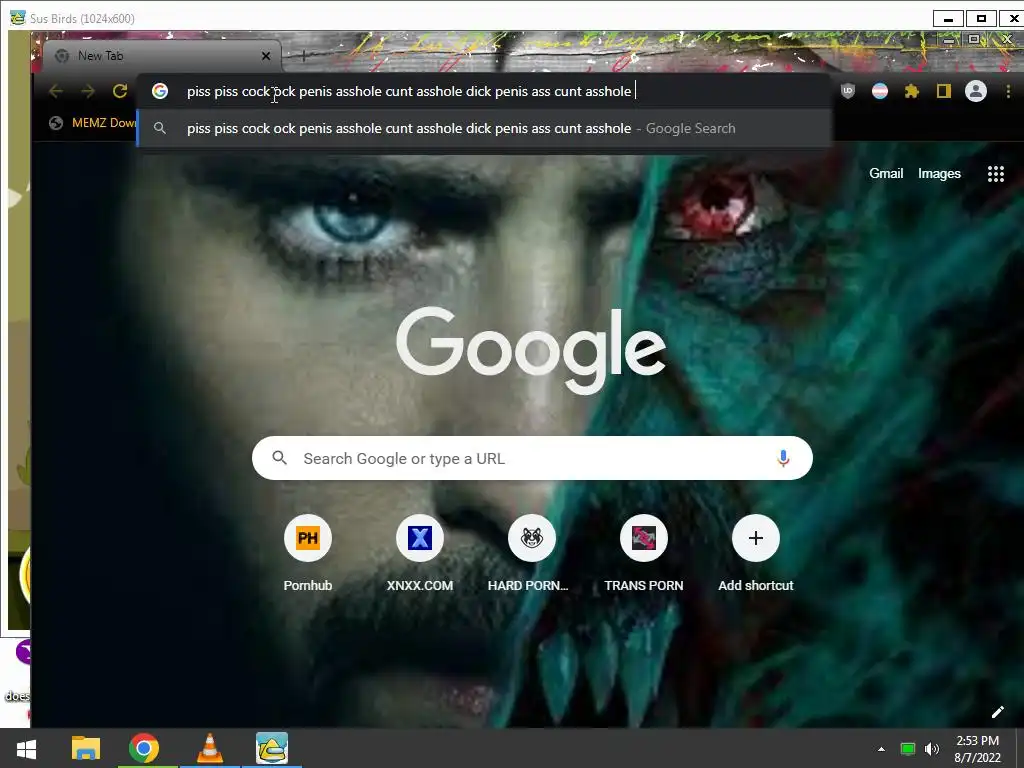The image size is (1024, 768).
Task: Click the Windows Start button
Action: 26,749
